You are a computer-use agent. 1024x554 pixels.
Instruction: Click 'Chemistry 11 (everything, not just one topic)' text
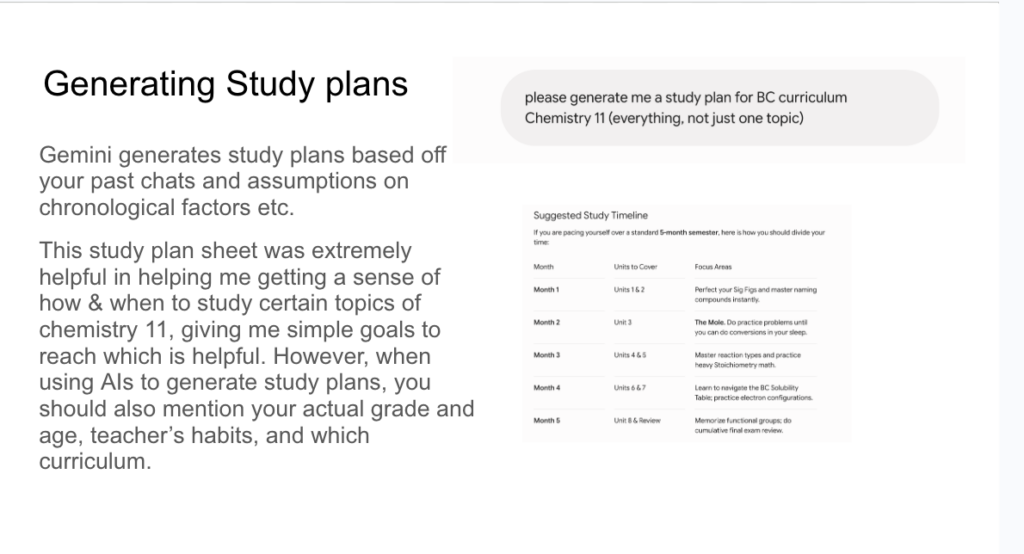pos(664,118)
